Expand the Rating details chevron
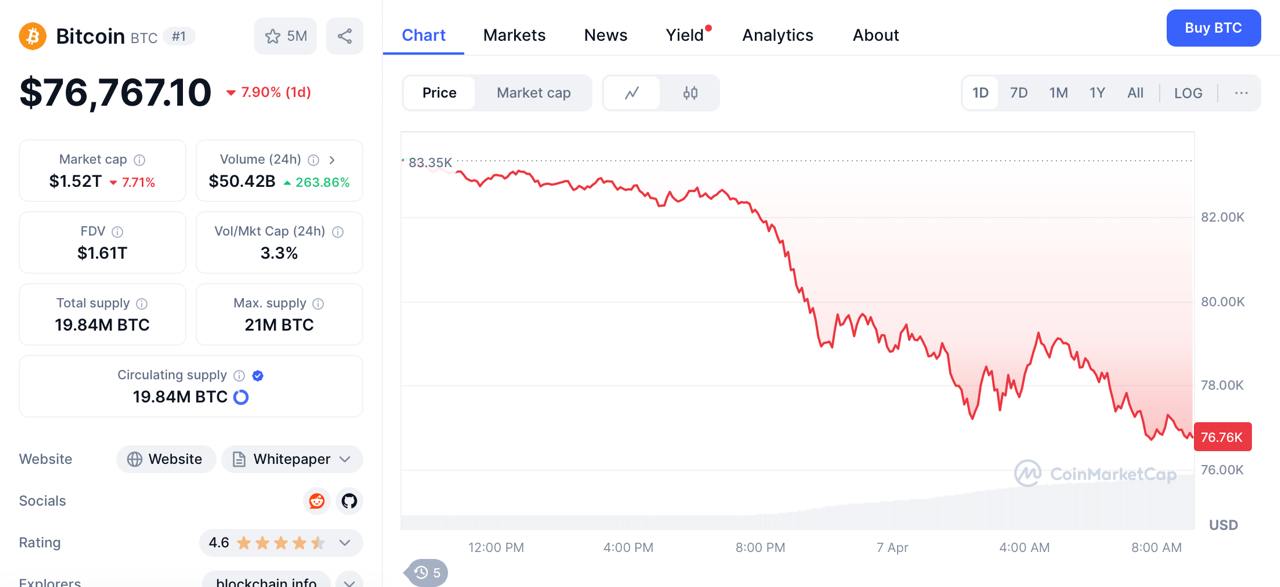Image resolution: width=1280 pixels, height=587 pixels. 345,543
